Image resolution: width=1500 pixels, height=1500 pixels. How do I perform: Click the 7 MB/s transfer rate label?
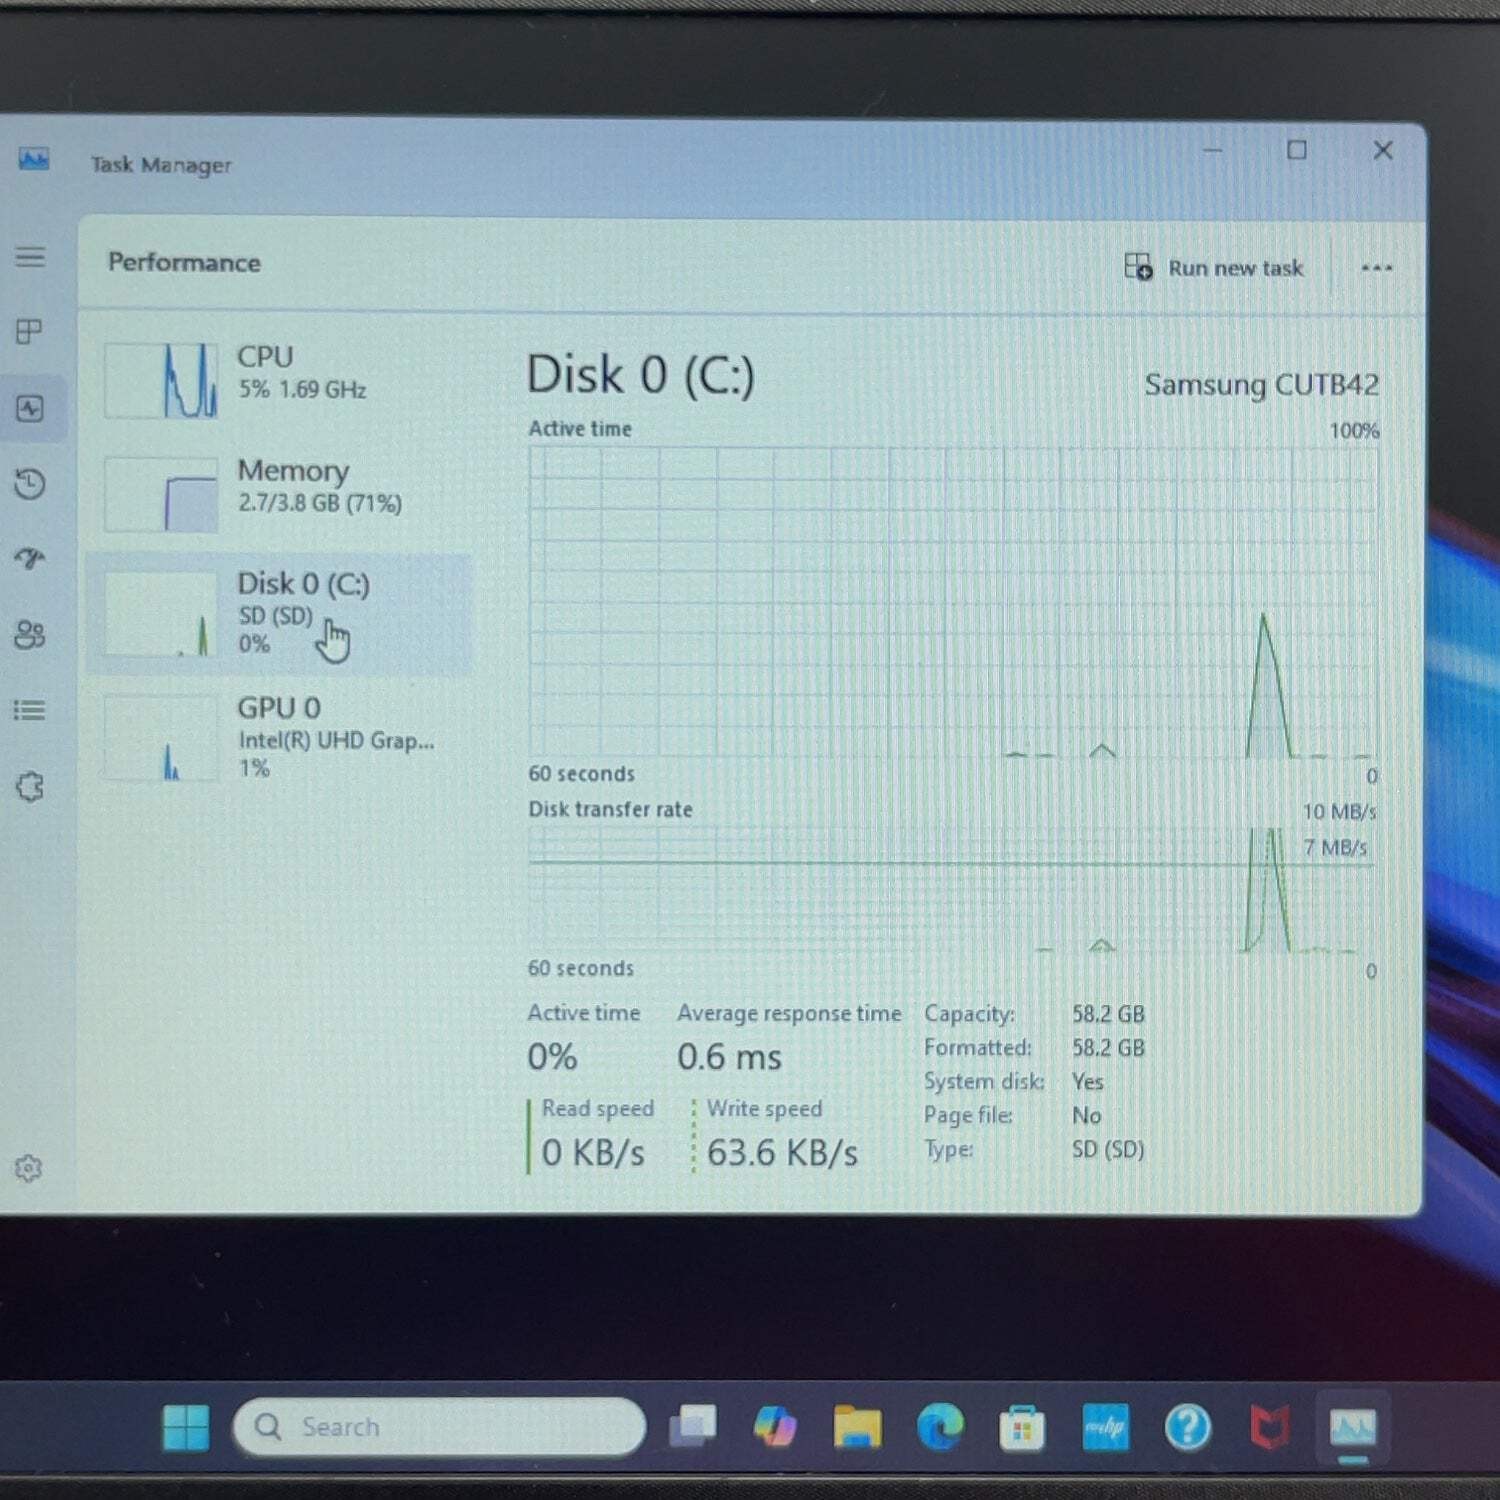click(x=1335, y=848)
